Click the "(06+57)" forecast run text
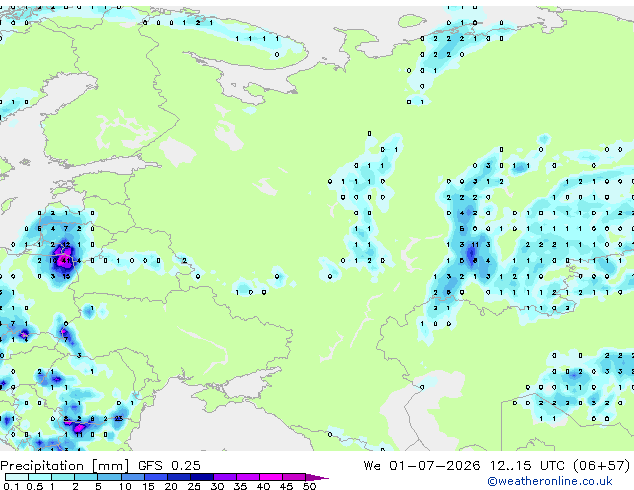Viewport: 634px width, 490px height. [602, 465]
